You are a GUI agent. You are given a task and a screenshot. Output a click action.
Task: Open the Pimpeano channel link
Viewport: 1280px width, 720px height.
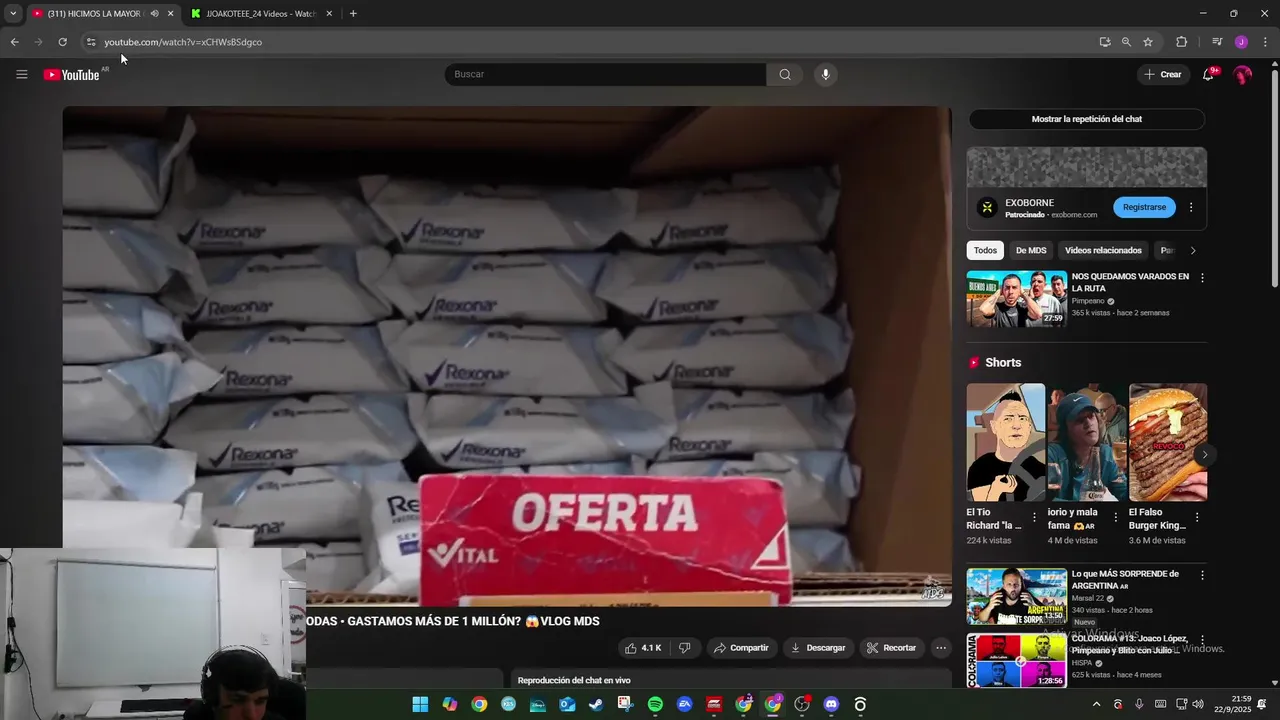[x=1088, y=301]
